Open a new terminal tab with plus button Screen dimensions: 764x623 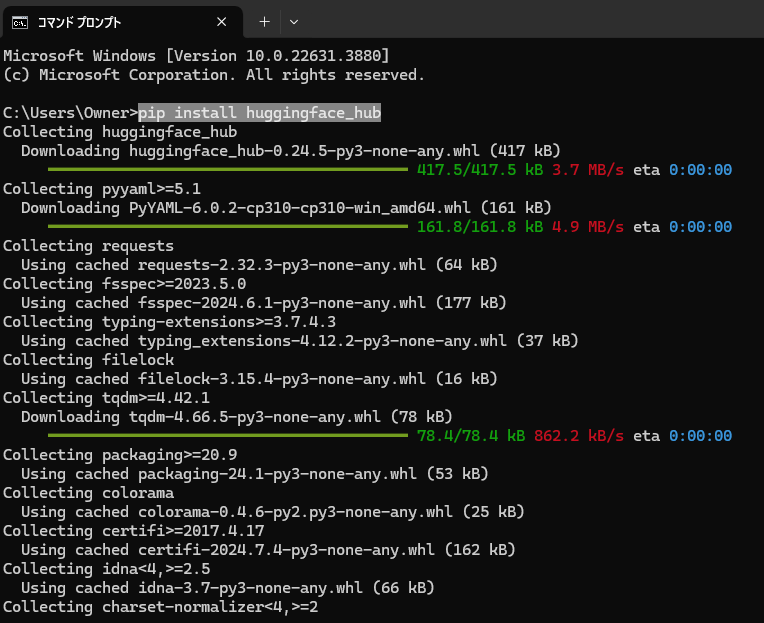click(264, 22)
